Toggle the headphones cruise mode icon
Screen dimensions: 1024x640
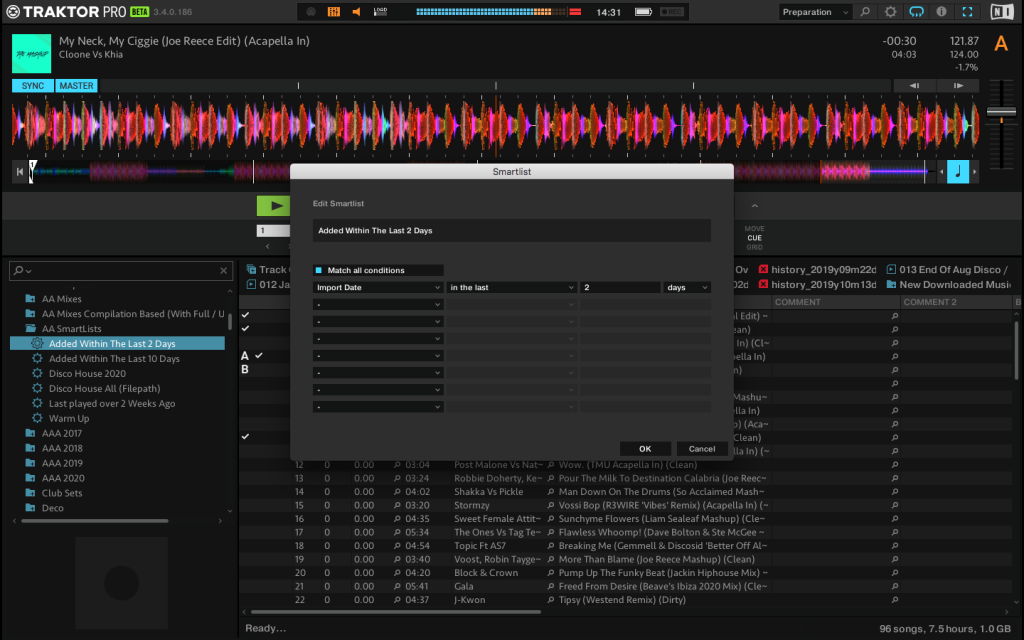(x=916, y=12)
